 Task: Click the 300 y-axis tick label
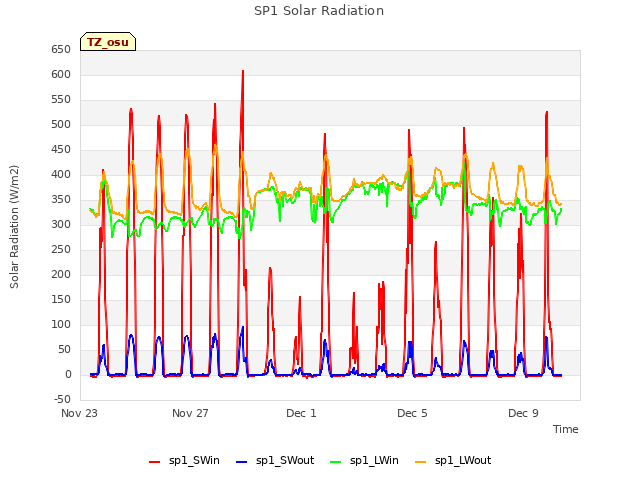point(61,224)
